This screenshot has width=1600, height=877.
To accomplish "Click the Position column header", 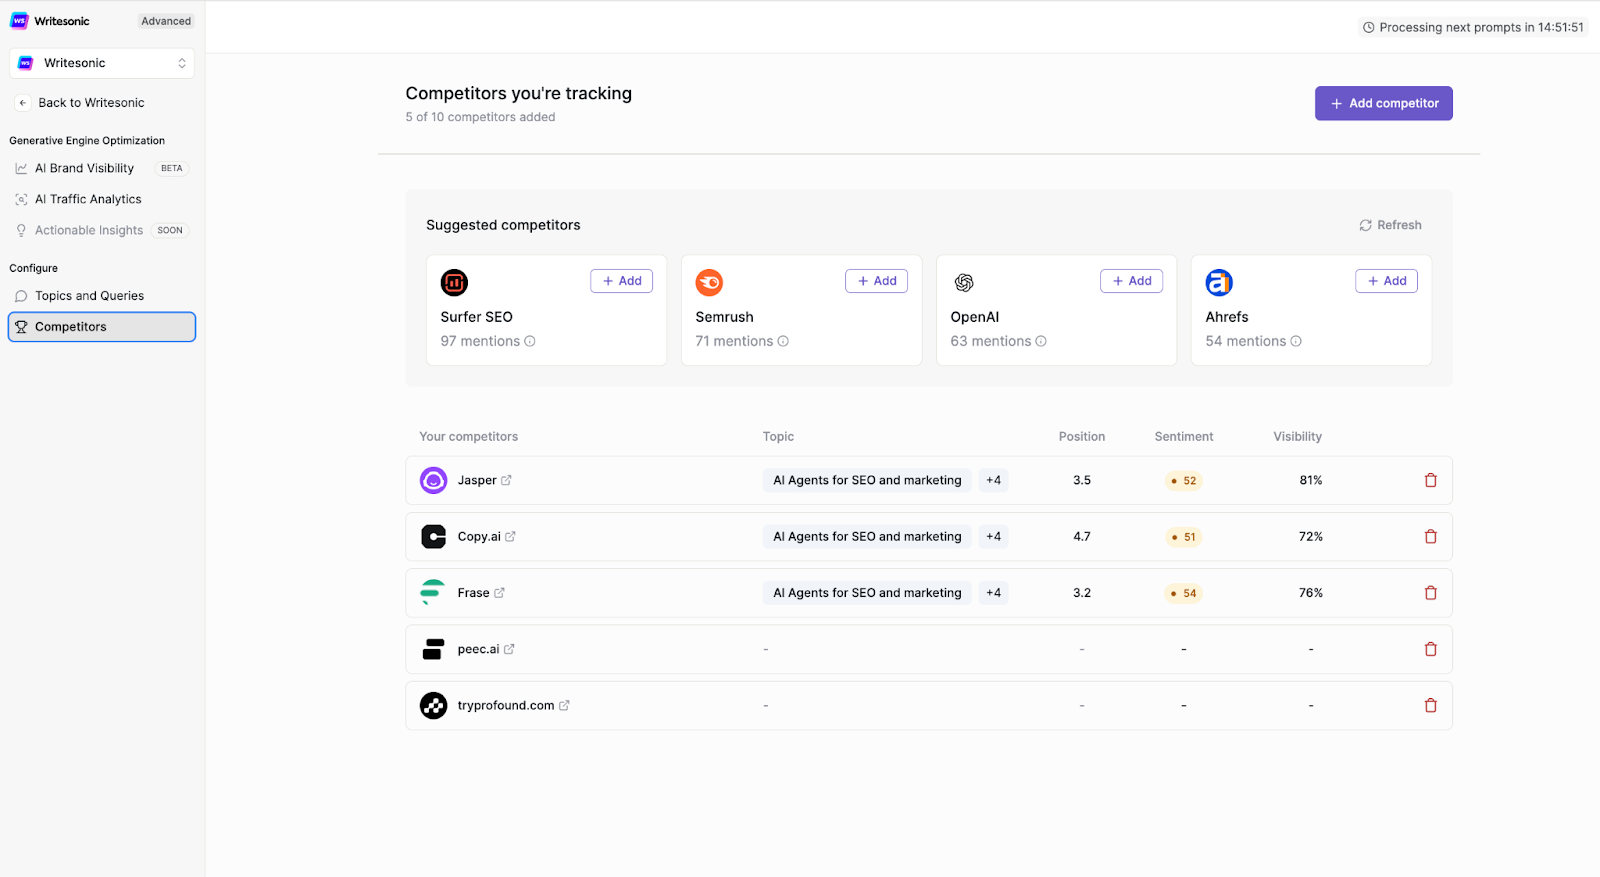I will [1082, 437].
